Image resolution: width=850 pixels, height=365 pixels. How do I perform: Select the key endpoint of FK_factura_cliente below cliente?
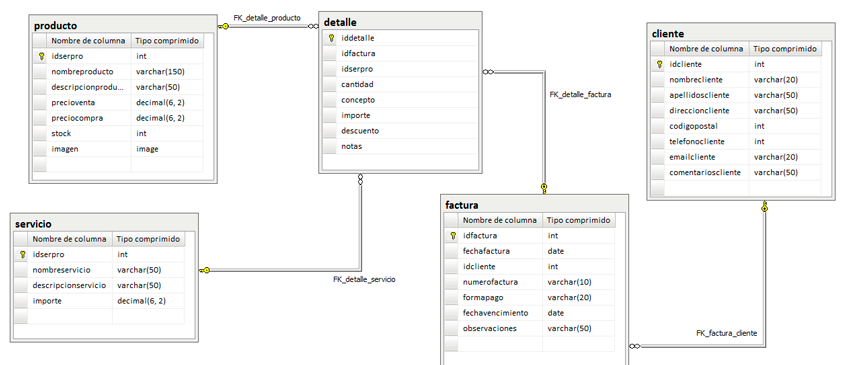(764, 207)
